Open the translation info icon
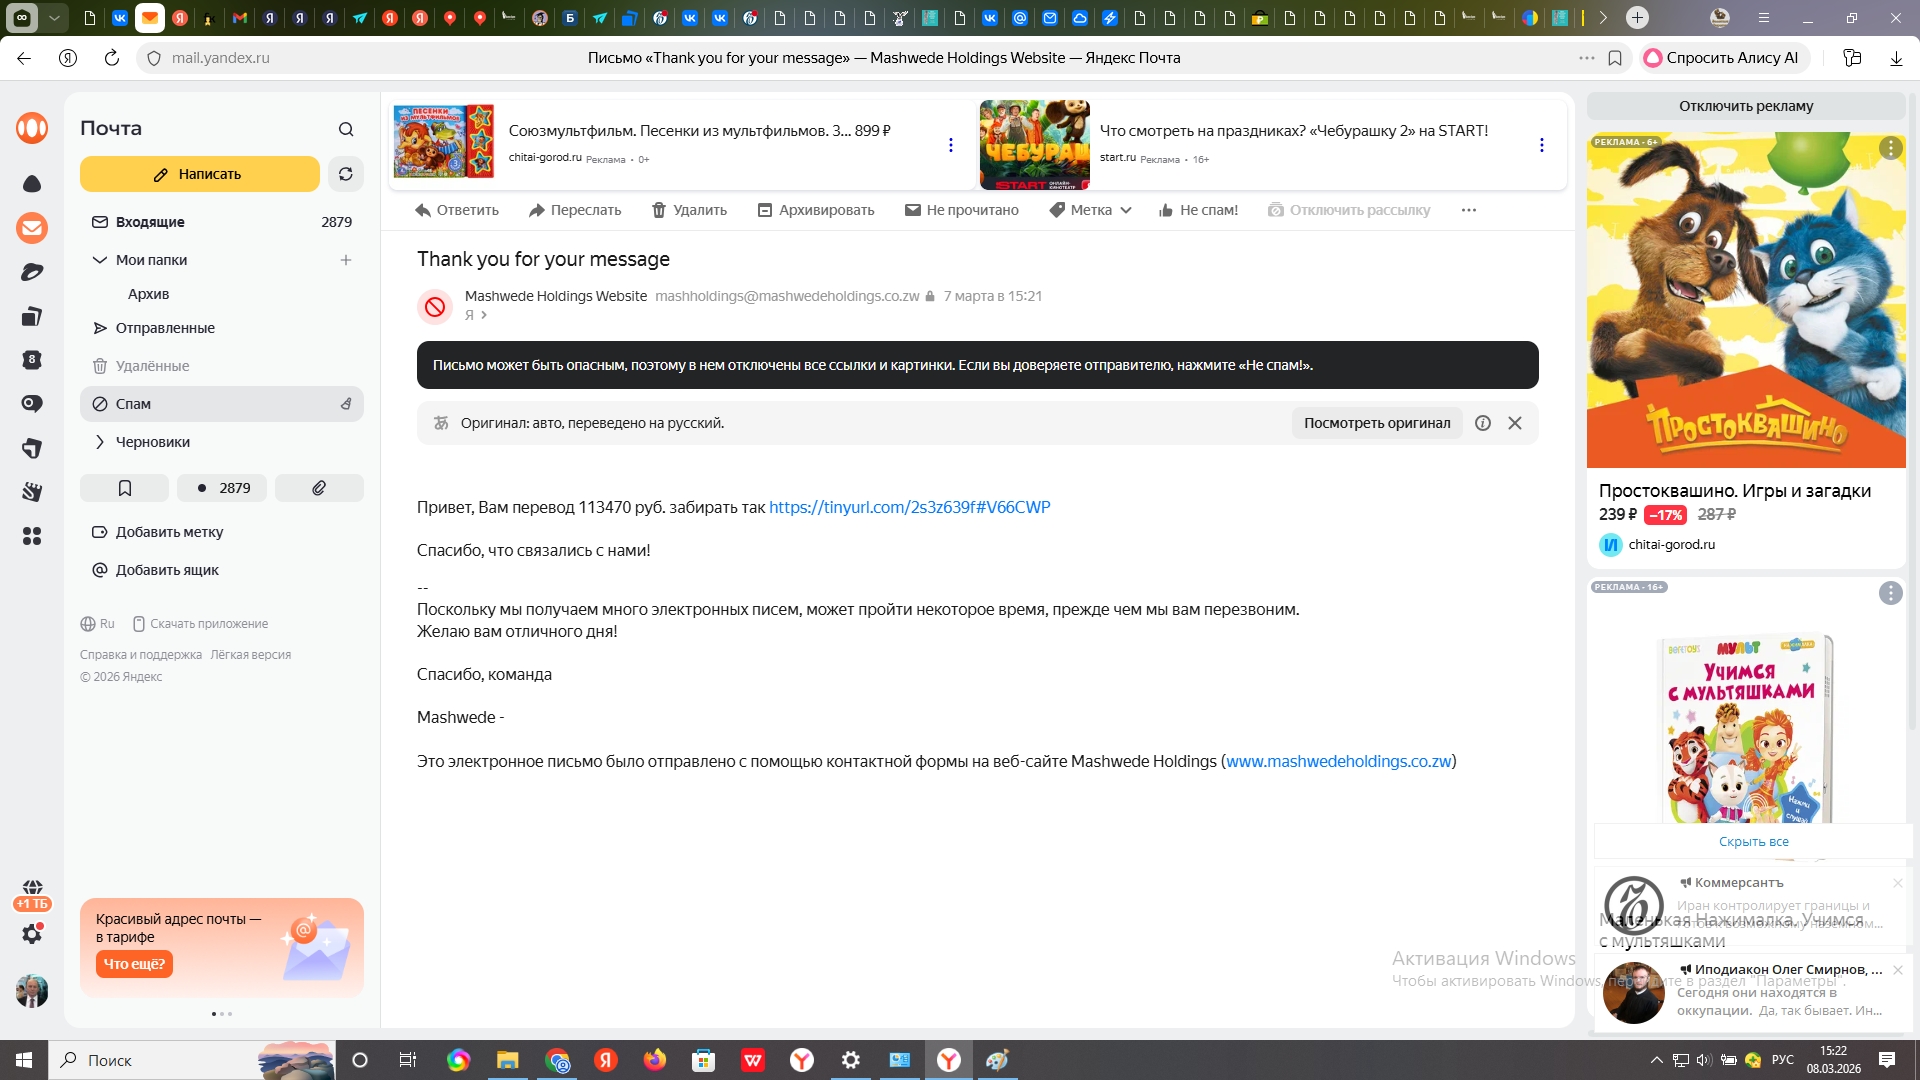This screenshot has height=1080, width=1920. (x=1483, y=423)
